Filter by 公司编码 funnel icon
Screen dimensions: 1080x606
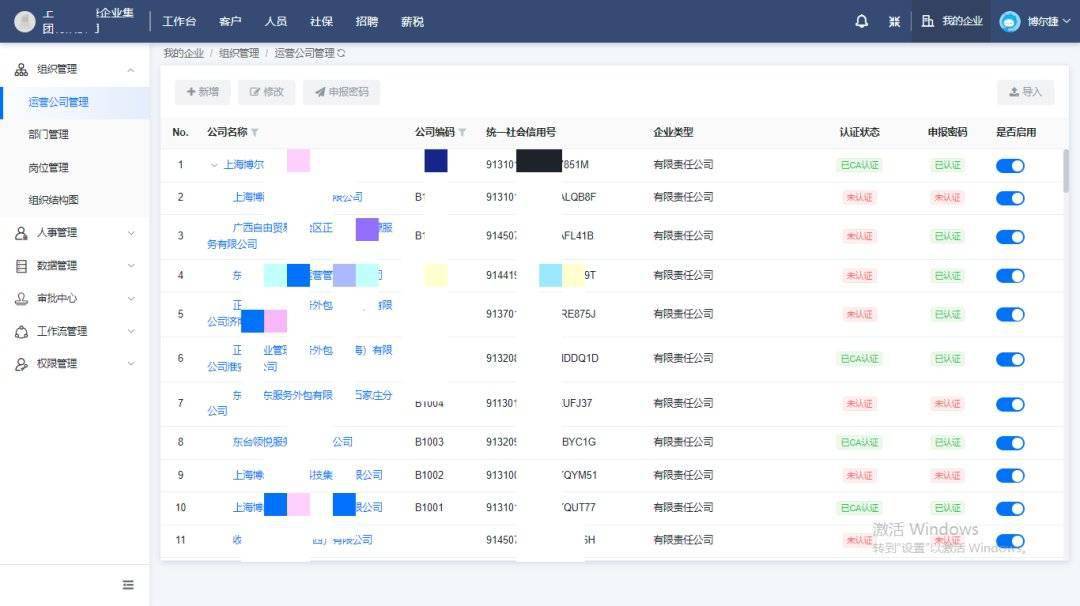coord(462,132)
